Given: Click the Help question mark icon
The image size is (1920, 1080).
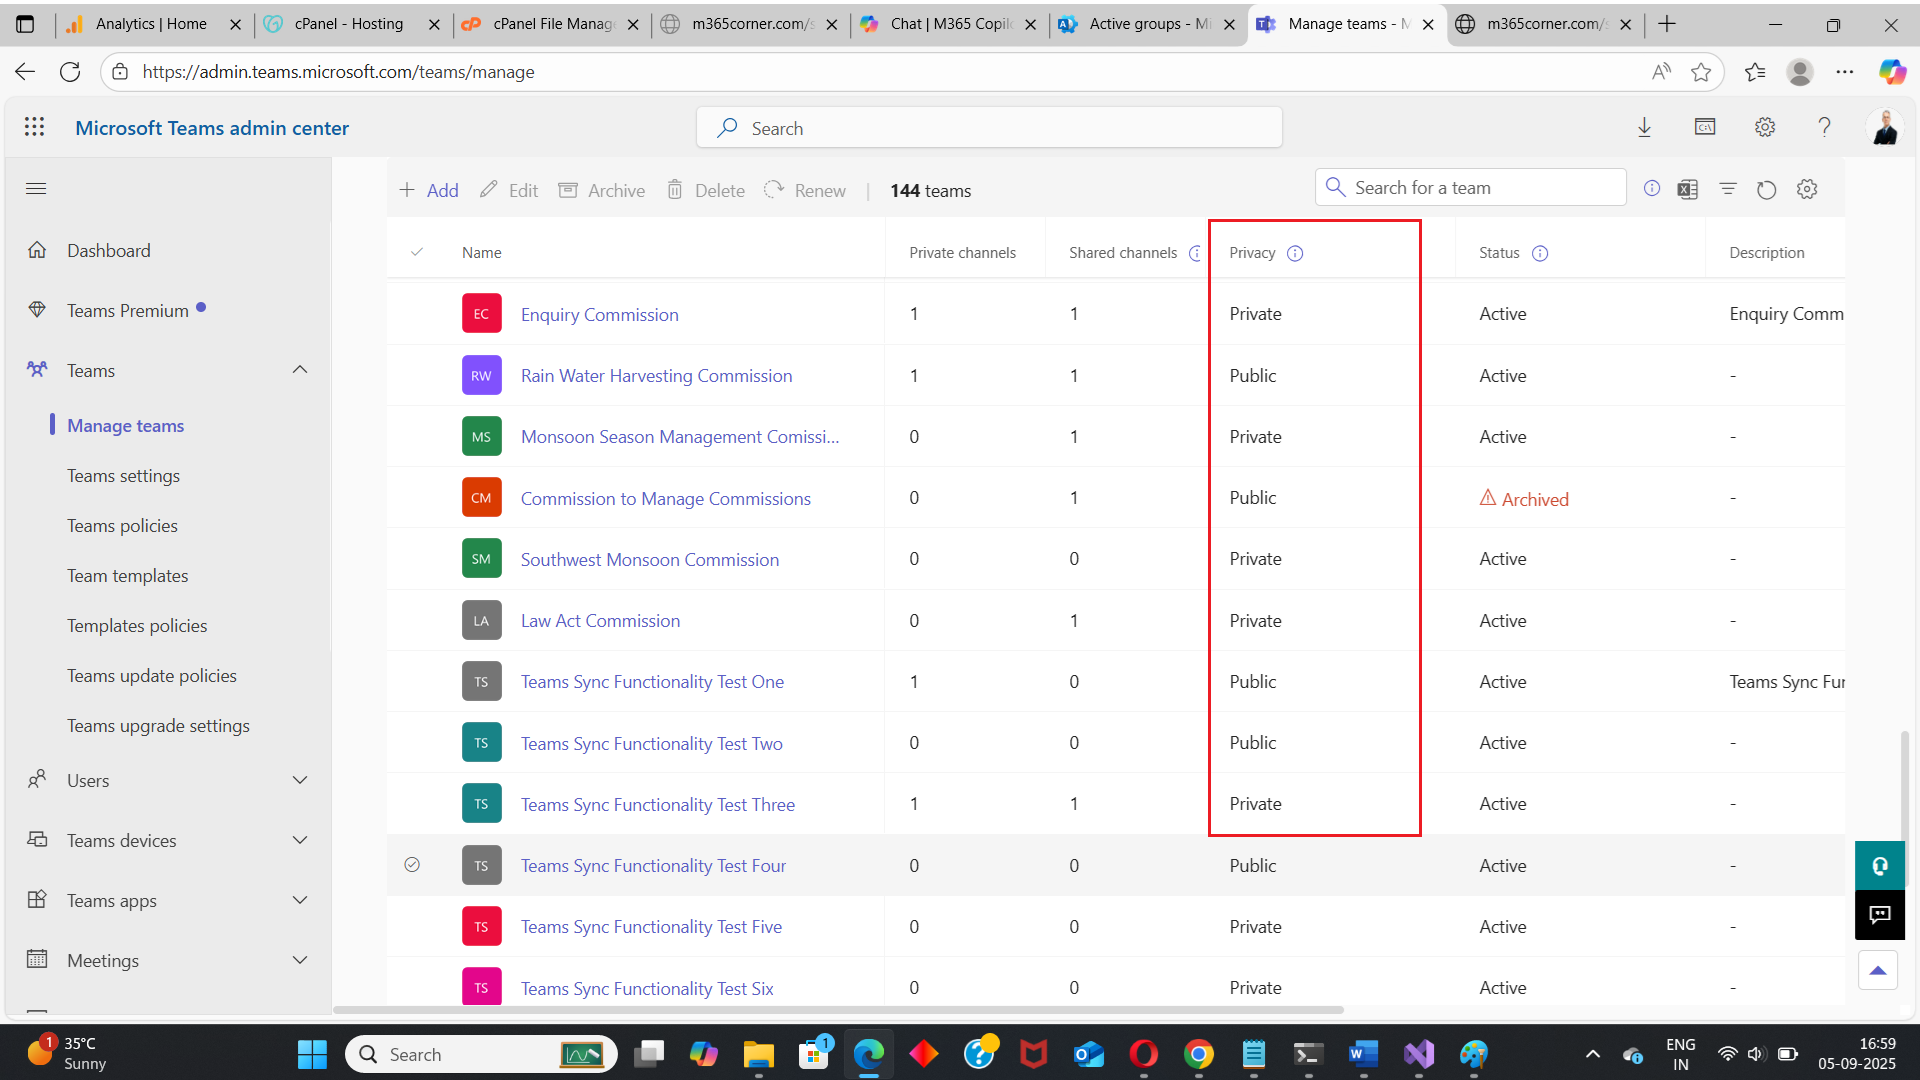Looking at the screenshot, I should pyautogui.click(x=1824, y=127).
